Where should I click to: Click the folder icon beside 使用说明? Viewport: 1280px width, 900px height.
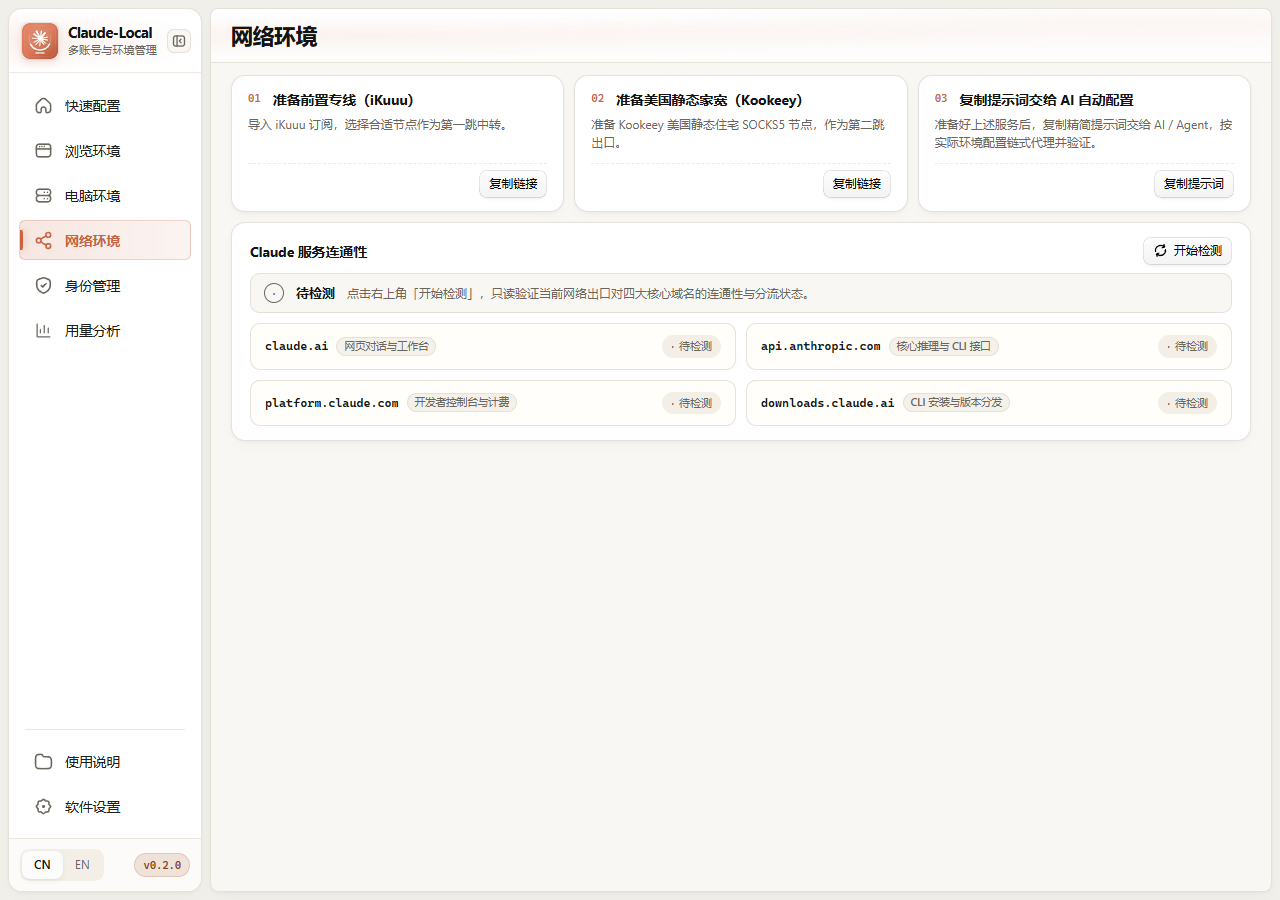[43, 762]
